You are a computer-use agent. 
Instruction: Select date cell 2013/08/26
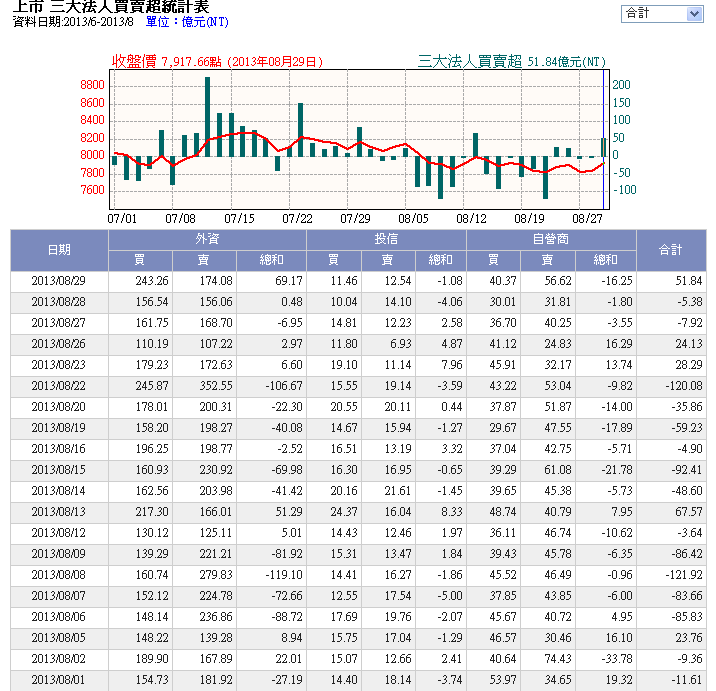click(58, 344)
